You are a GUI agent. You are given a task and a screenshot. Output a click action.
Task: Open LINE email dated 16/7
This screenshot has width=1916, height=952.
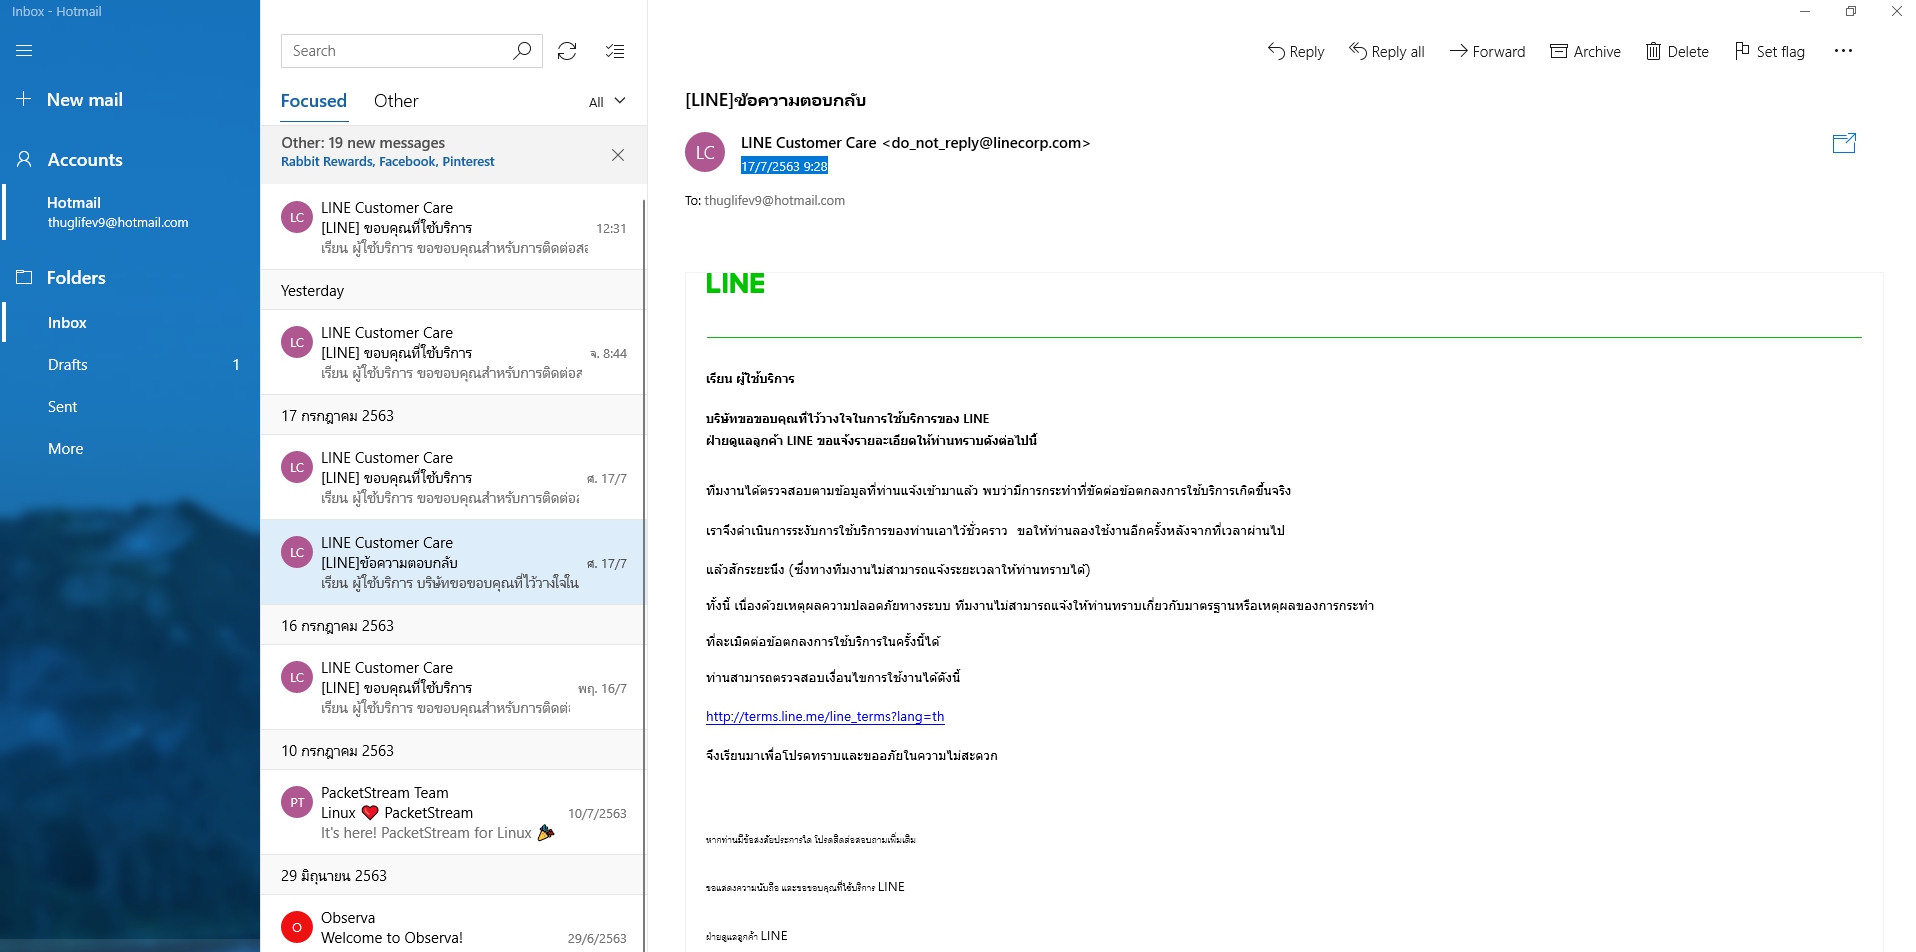[x=453, y=687]
